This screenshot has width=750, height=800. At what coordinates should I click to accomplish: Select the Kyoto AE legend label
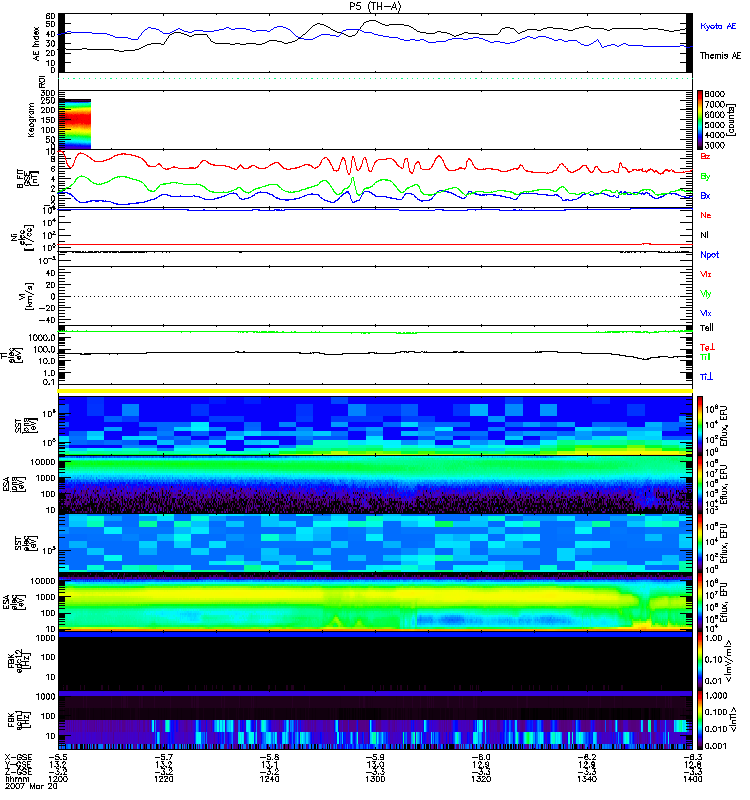tap(718, 26)
